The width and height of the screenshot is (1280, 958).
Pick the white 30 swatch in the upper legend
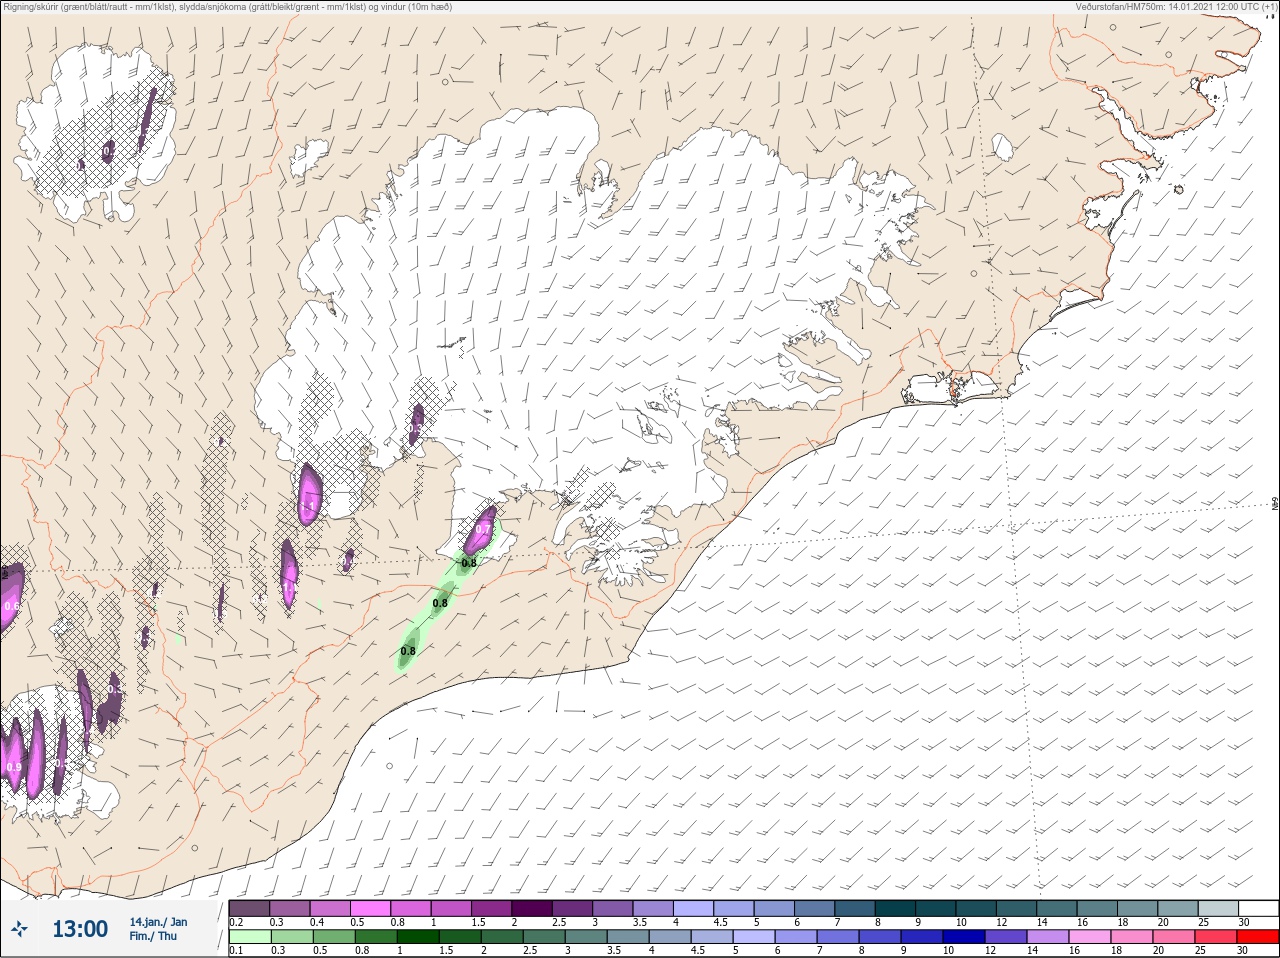(1258, 908)
